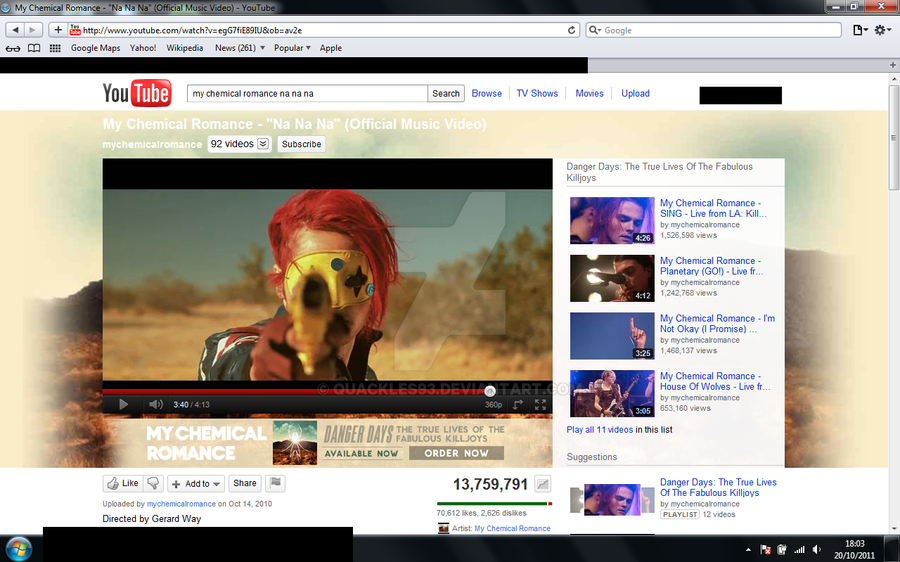Open system volume tray icon
This screenshot has height=562, width=900.
point(817,550)
